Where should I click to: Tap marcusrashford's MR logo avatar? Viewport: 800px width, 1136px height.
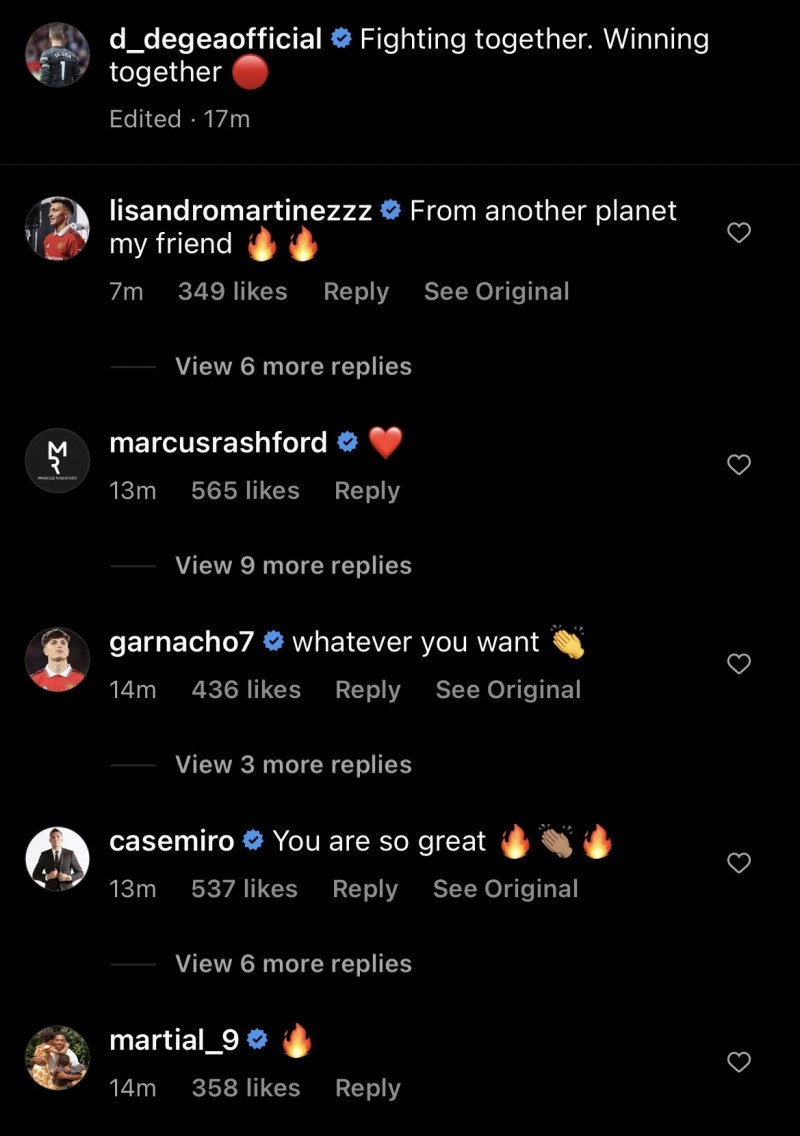point(57,459)
